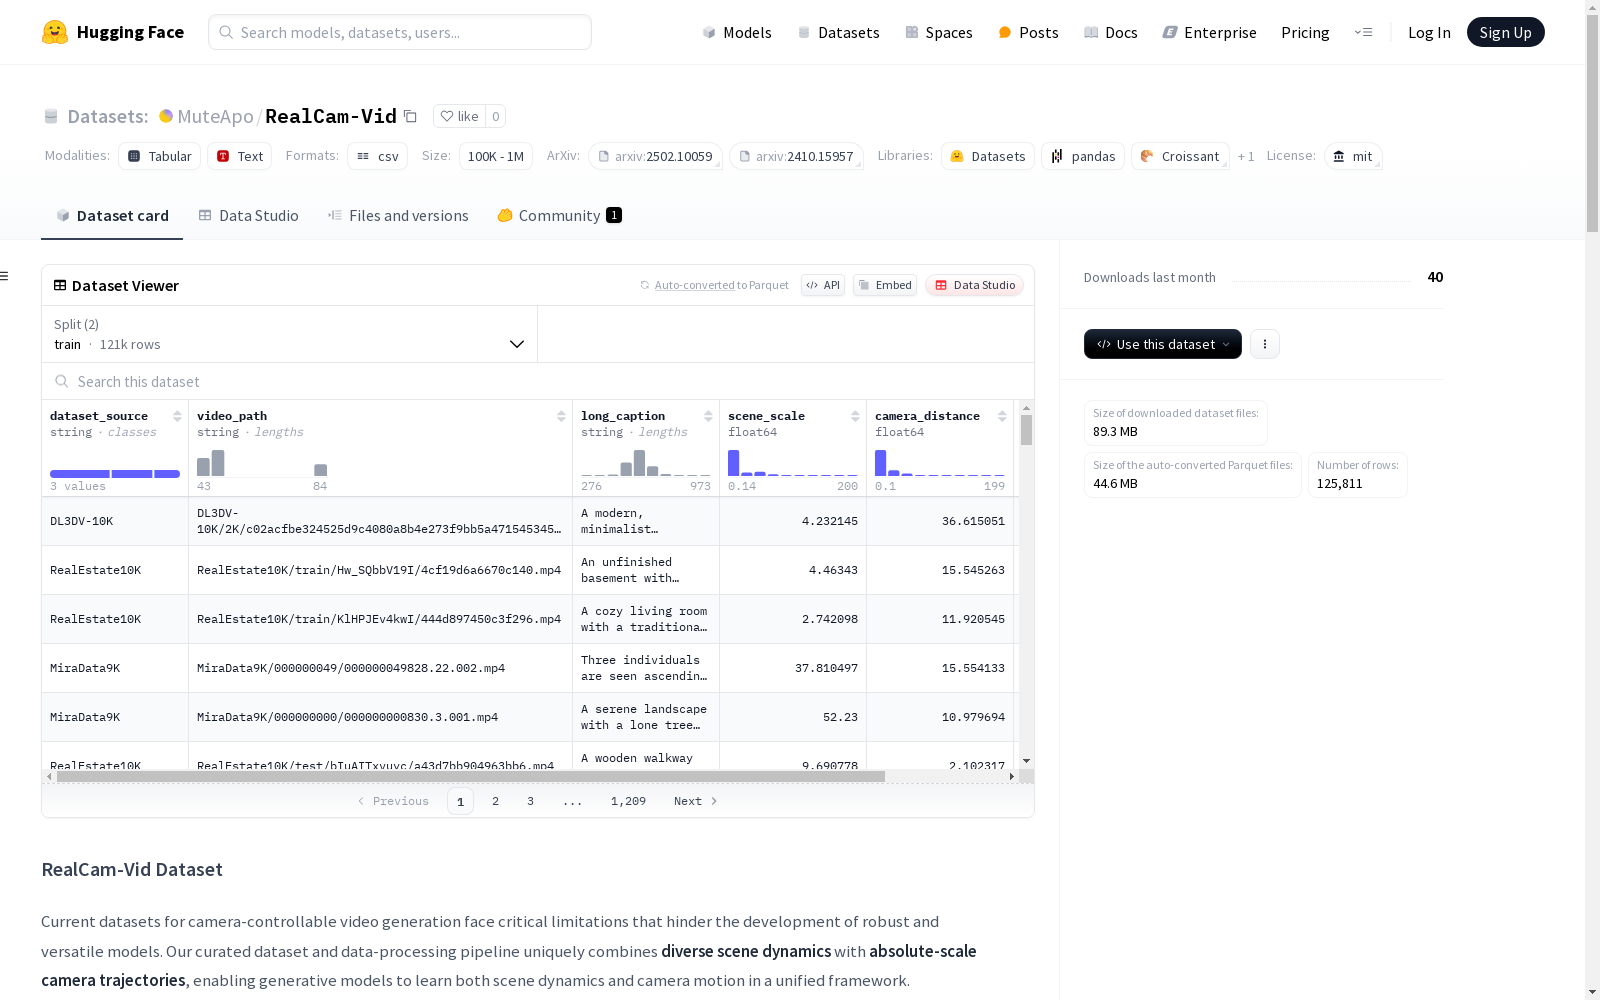1600x1000 pixels.
Task: Open the three-dot options next to Use this dataset
Action: coord(1265,344)
